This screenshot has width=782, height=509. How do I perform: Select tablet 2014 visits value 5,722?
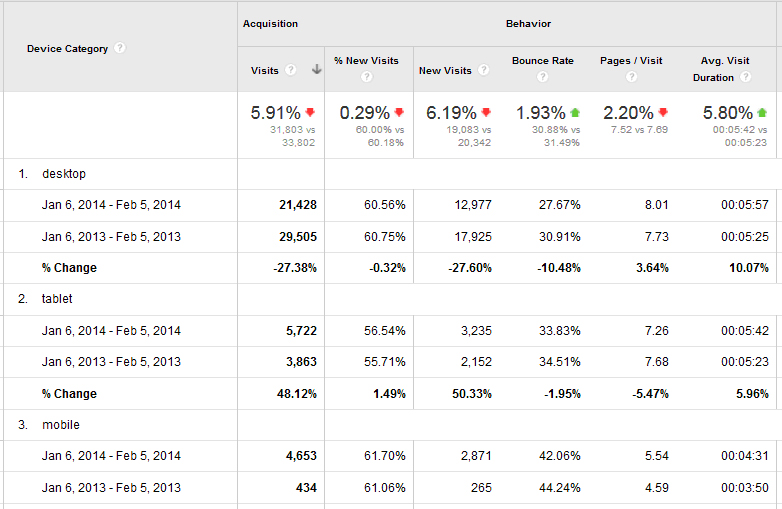pyautogui.click(x=301, y=331)
